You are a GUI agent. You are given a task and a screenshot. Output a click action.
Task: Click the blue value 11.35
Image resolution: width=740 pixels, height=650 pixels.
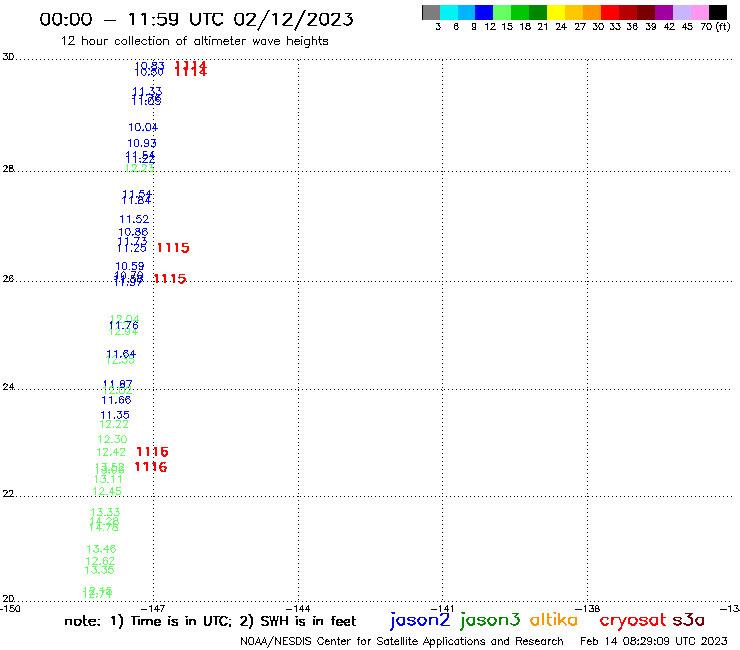115,414
